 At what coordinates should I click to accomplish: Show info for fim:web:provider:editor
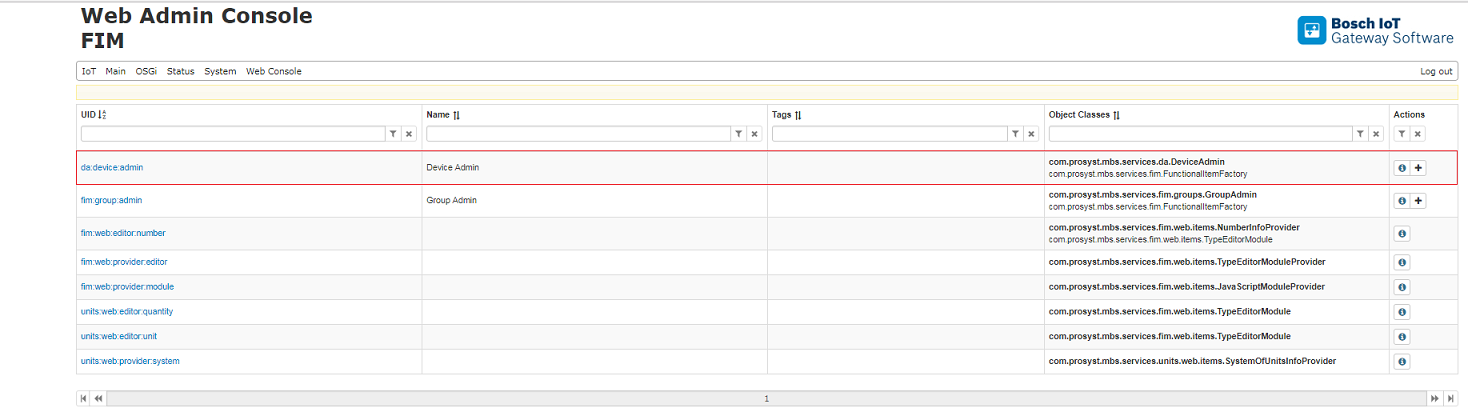(1402, 262)
